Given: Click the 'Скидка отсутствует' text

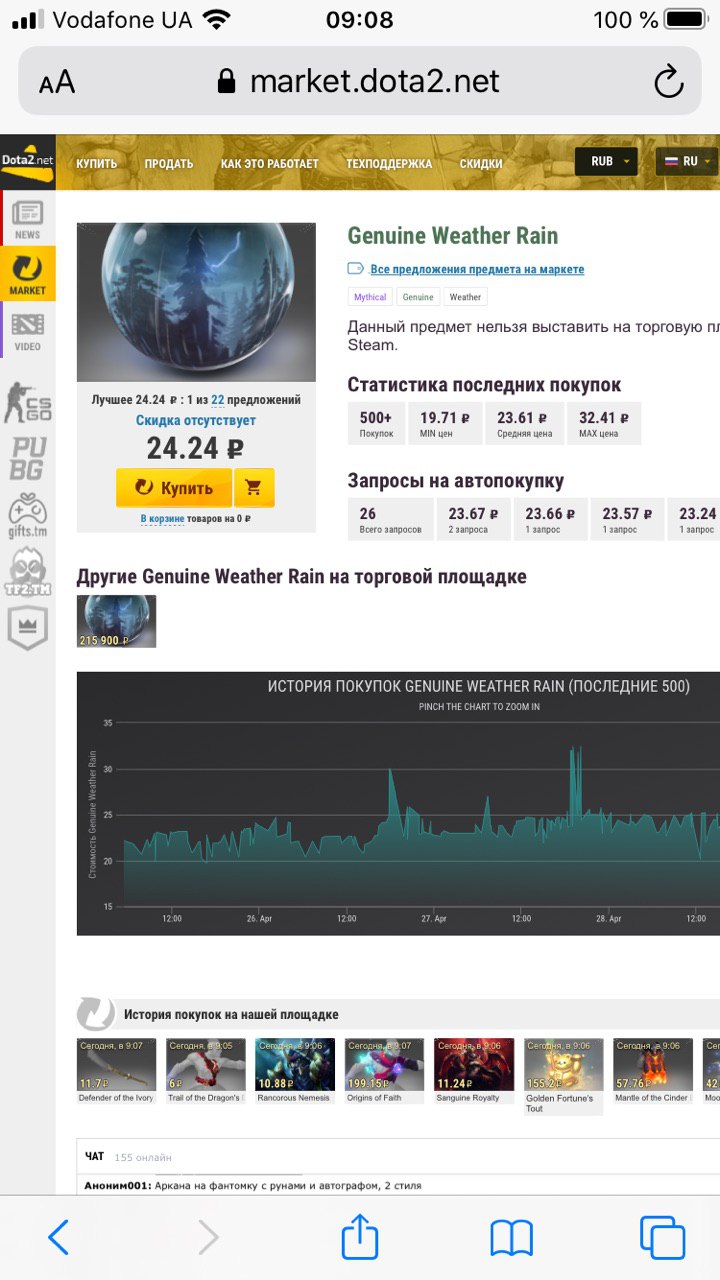Looking at the screenshot, I should coord(196,421).
